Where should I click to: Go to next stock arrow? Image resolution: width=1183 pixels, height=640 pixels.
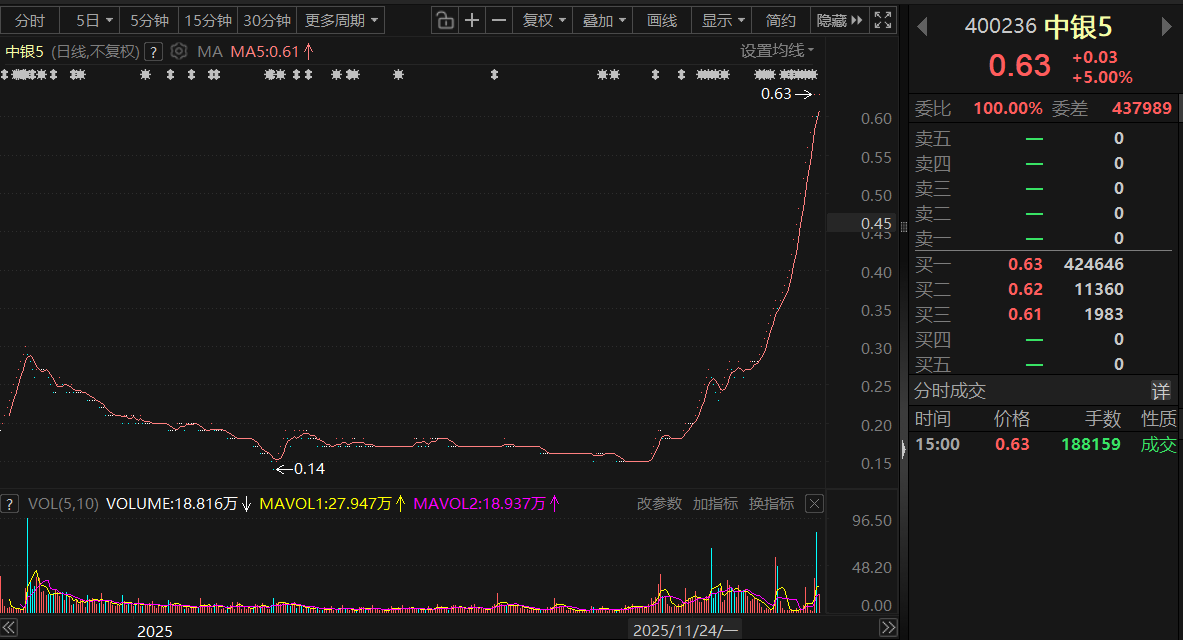click(x=1166, y=27)
